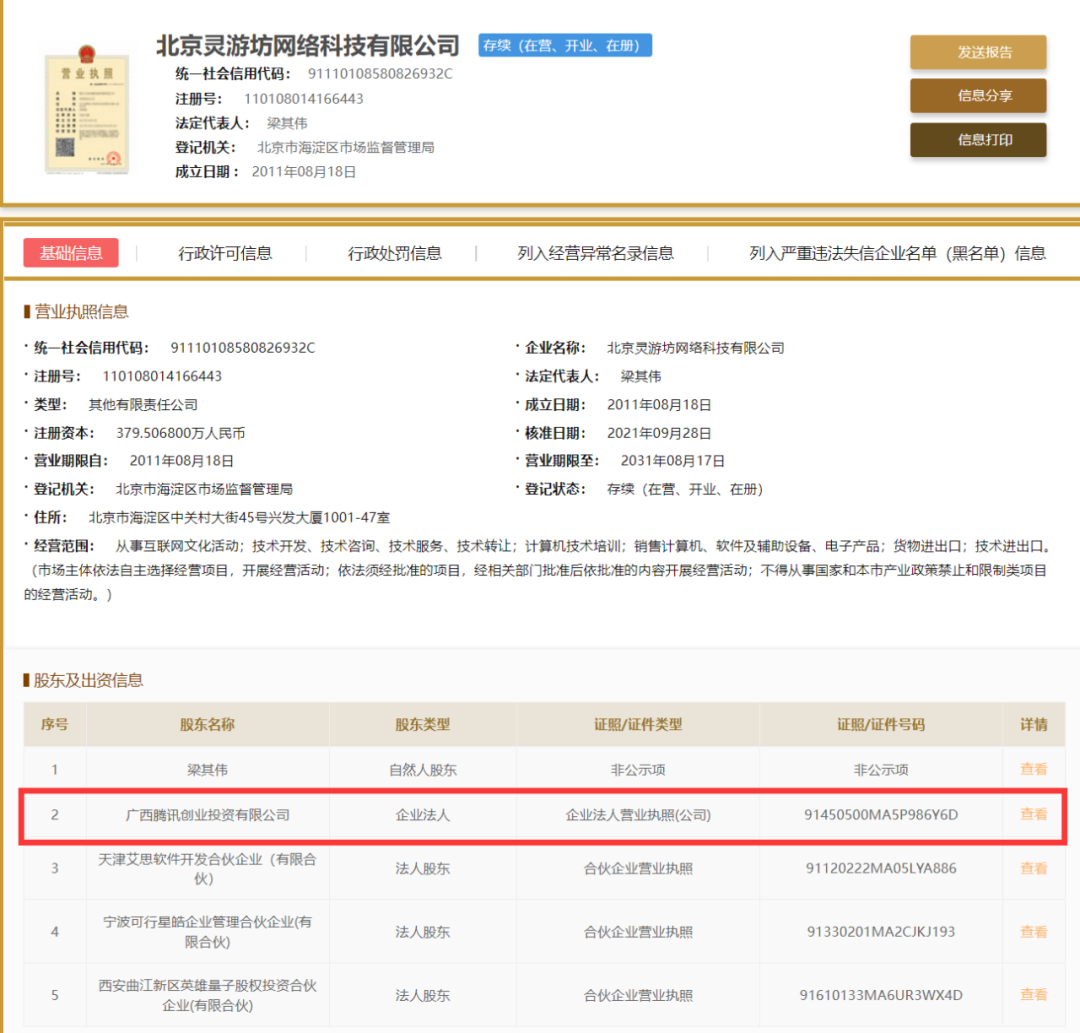Open the business license thumbnail image
This screenshot has height=1033, width=1080.
(86, 110)
